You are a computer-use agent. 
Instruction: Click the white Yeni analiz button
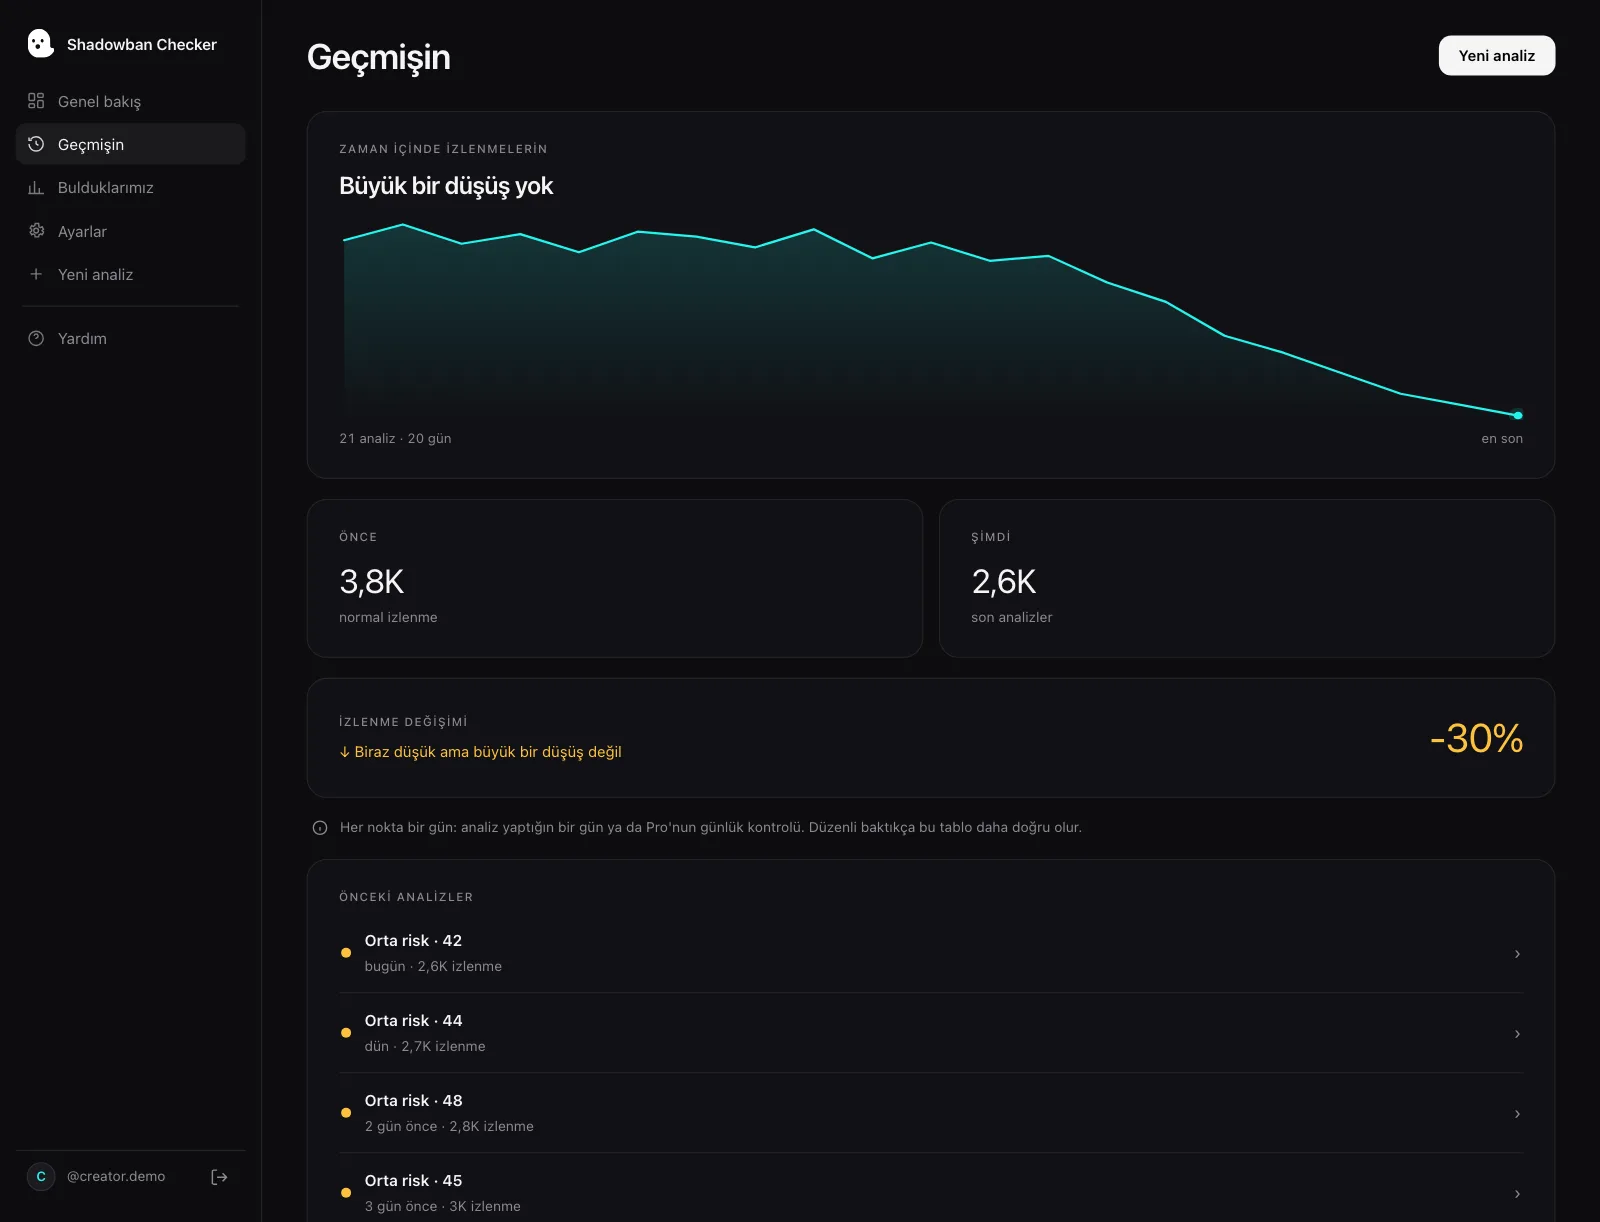pos(1496,56)
